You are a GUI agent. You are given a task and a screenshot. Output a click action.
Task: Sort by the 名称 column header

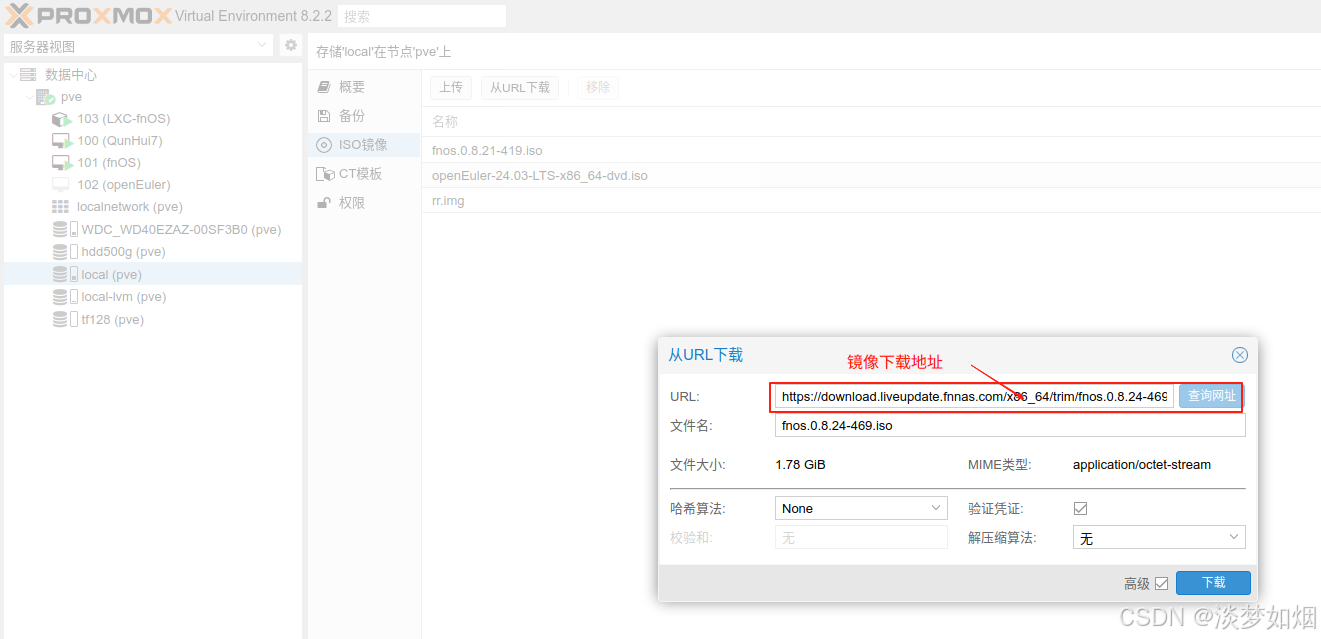[x=445, y=121]
